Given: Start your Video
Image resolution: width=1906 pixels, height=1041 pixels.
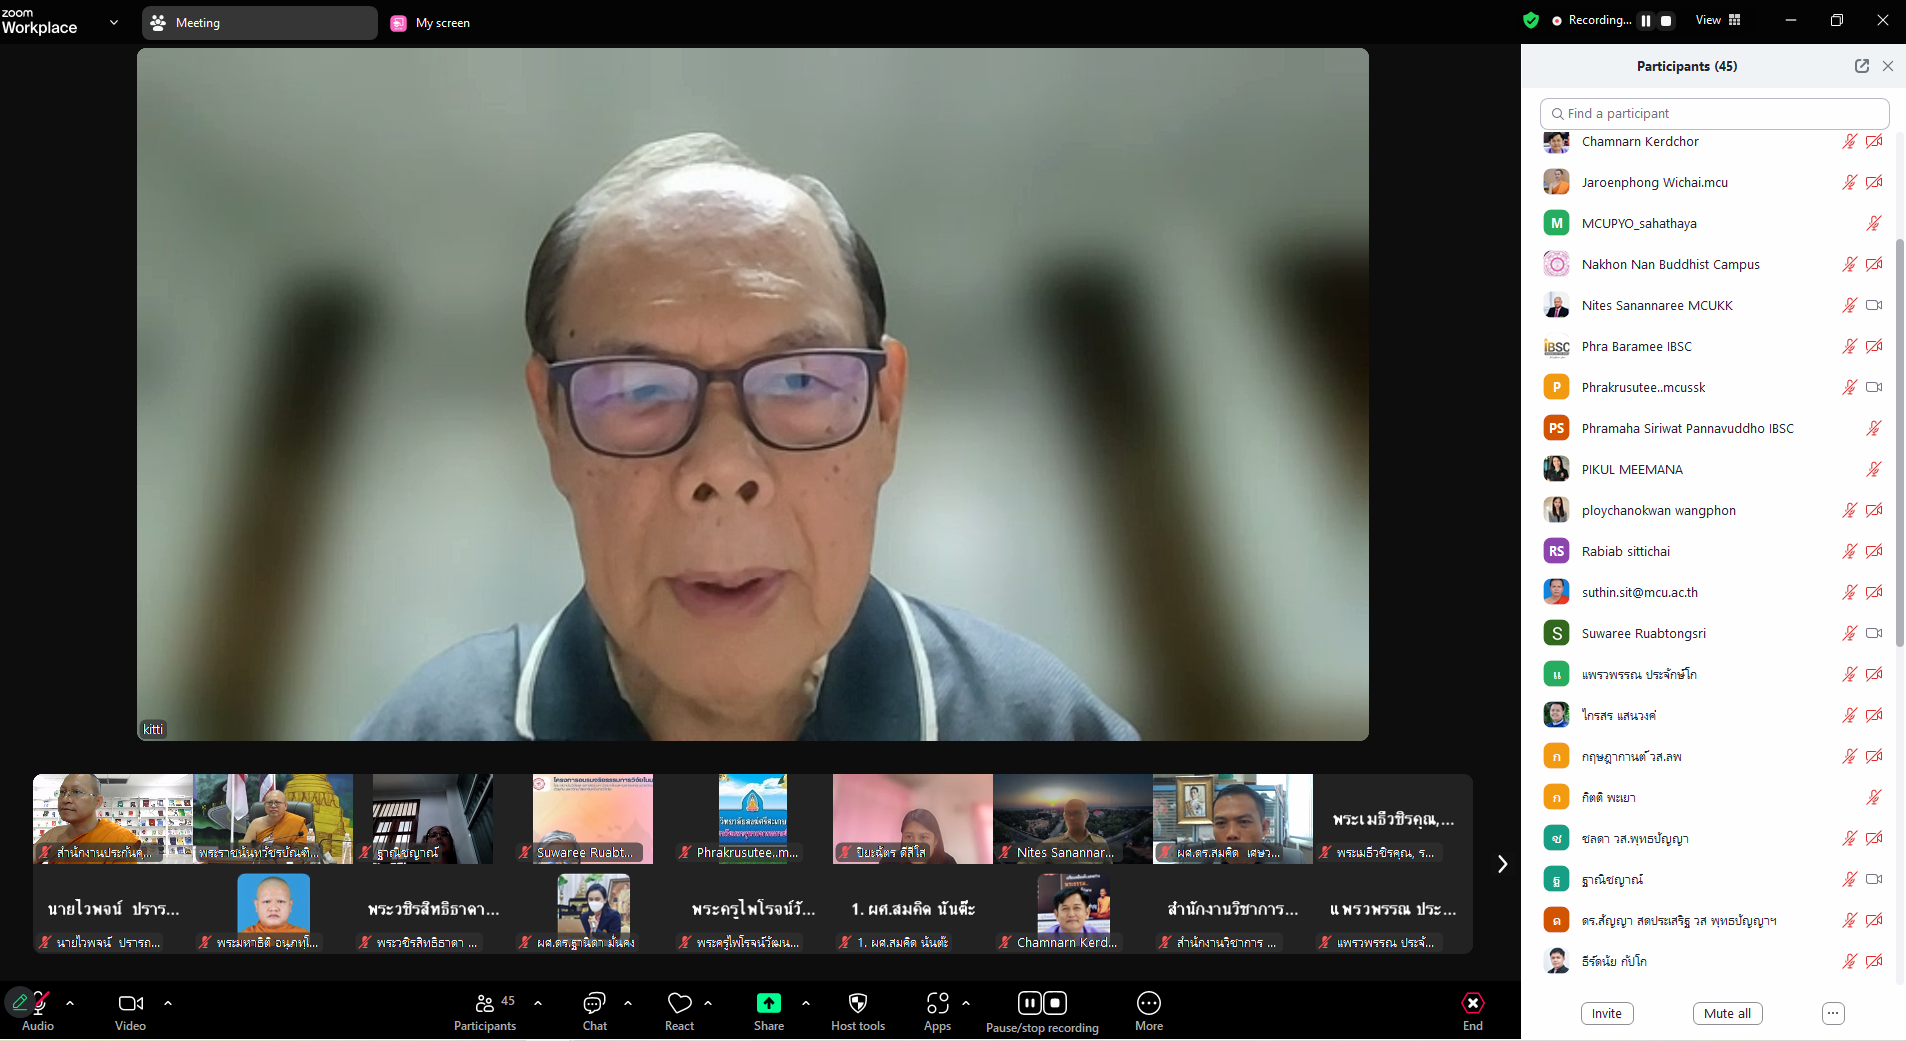Looking at the screenshot, I should click(128, 1003).
